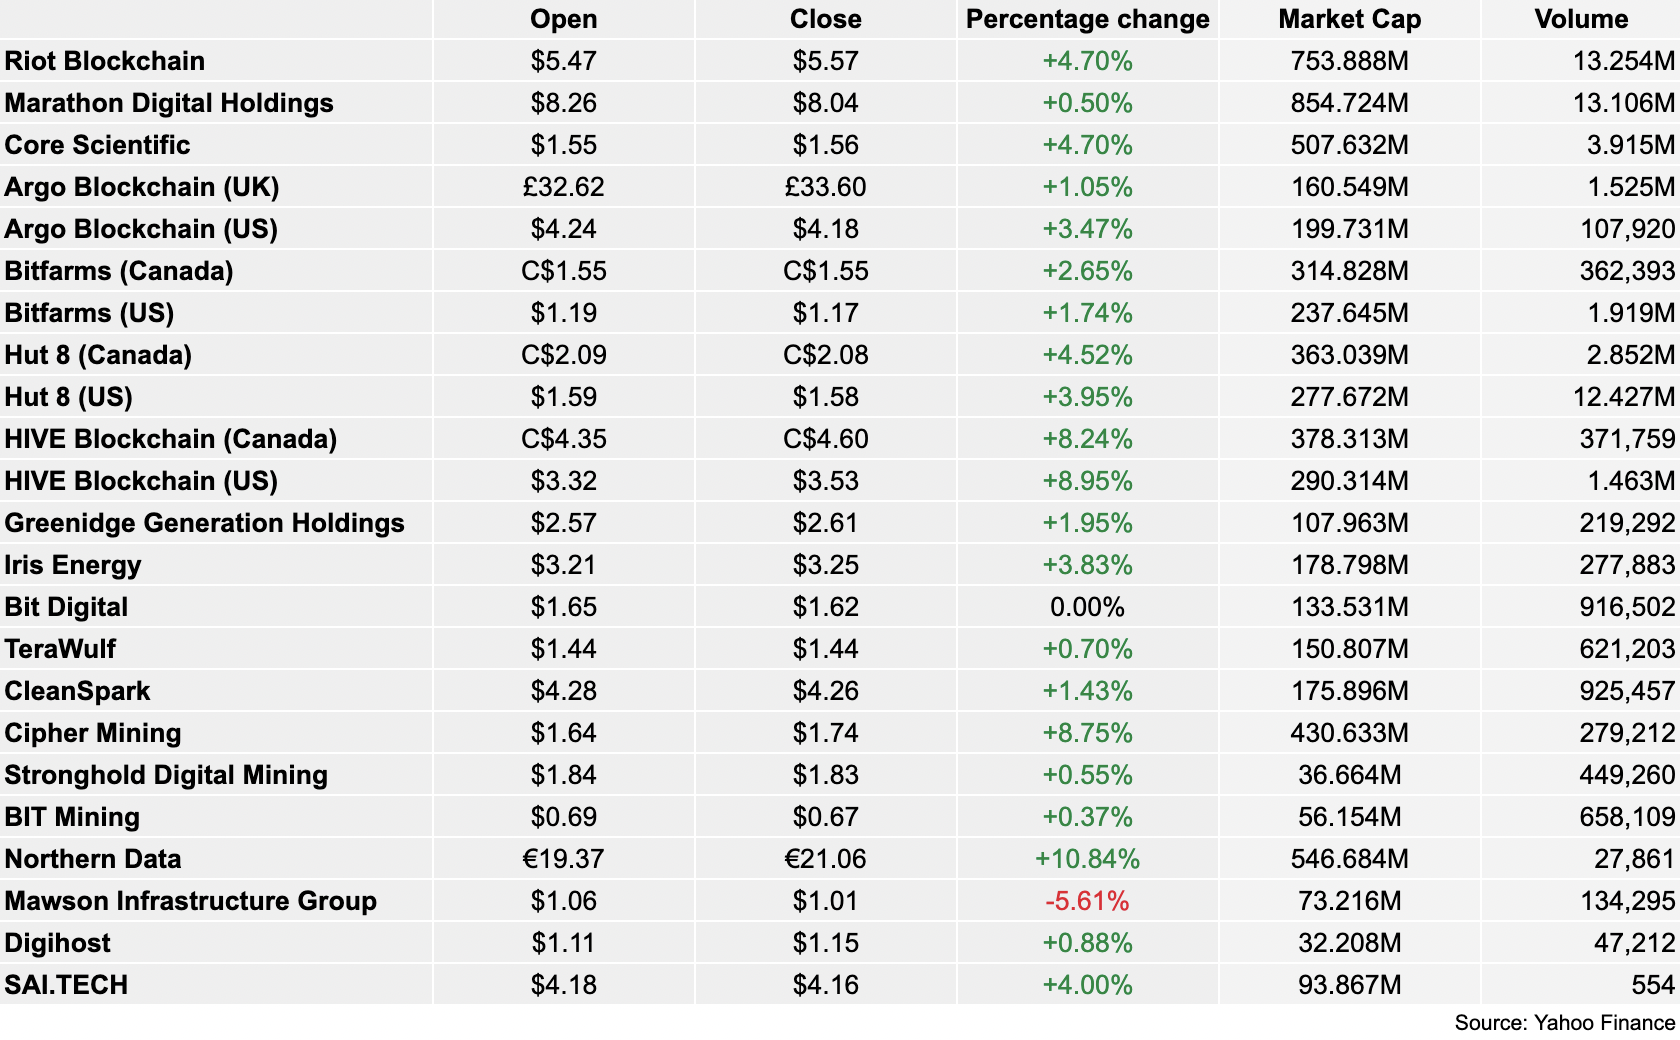
Task: Select the Riot Blockchain row label
Action: 105,61
